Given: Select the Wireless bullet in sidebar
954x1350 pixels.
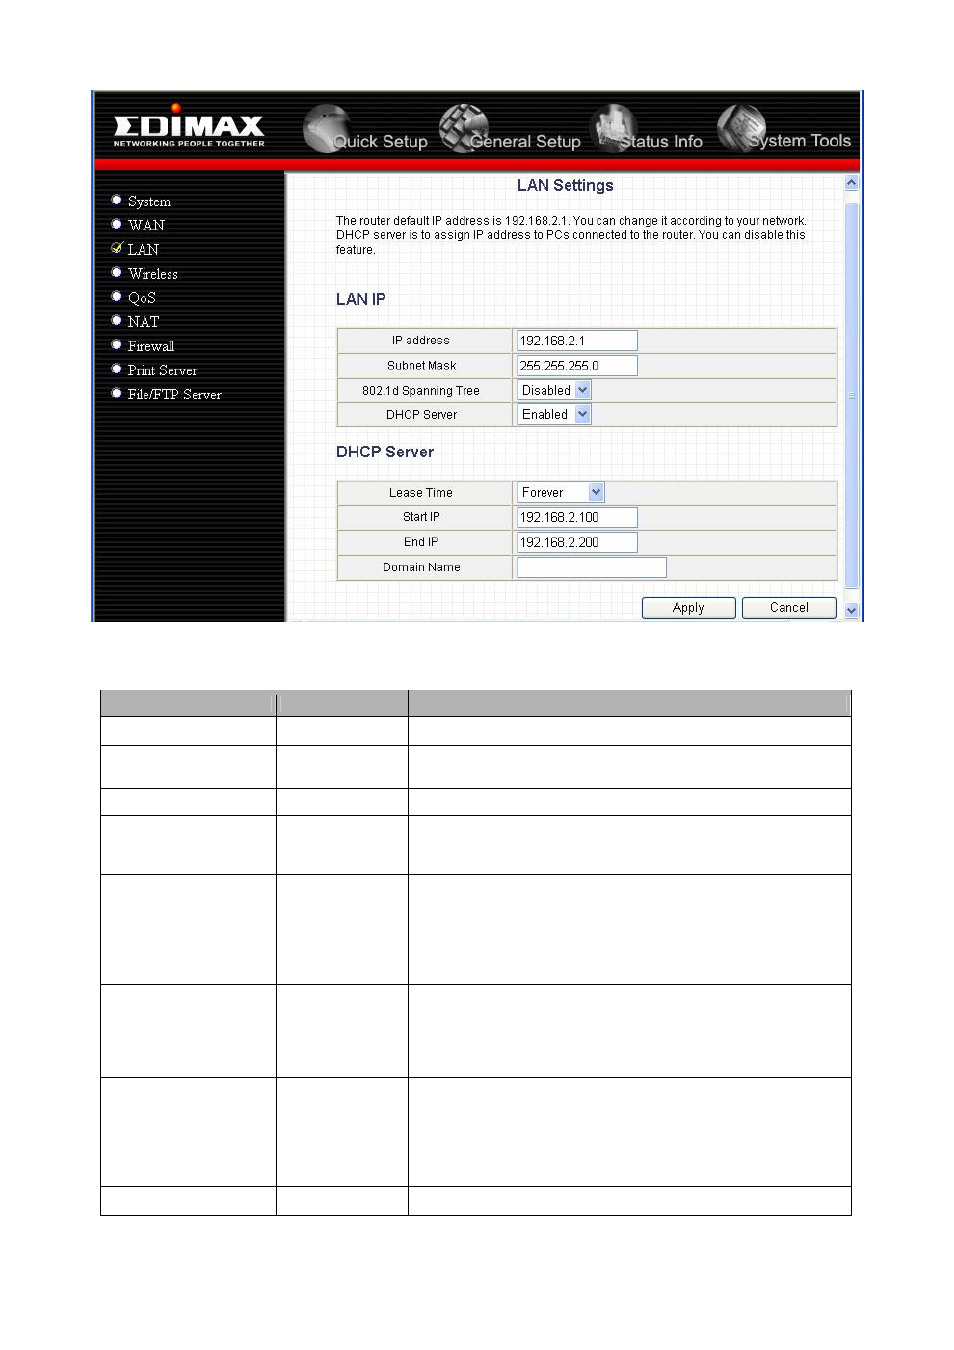Looking at the screenshot, I should pyautogui.click(x=117, y=272).
